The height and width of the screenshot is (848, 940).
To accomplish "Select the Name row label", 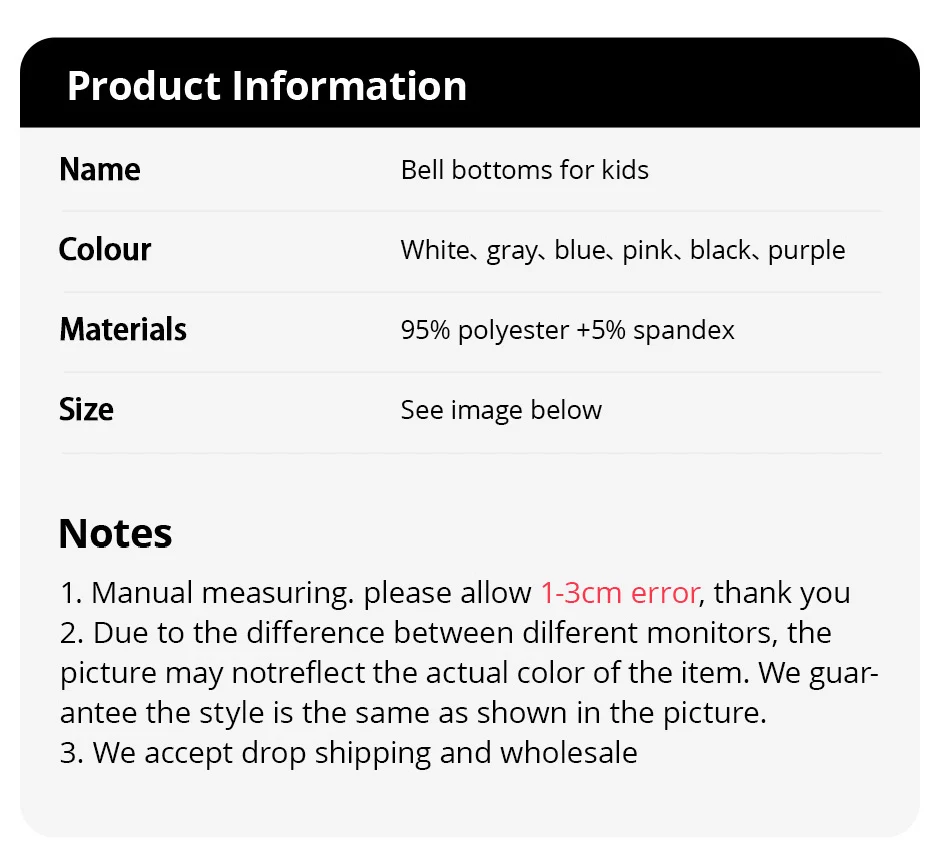I will click(100, 170).
